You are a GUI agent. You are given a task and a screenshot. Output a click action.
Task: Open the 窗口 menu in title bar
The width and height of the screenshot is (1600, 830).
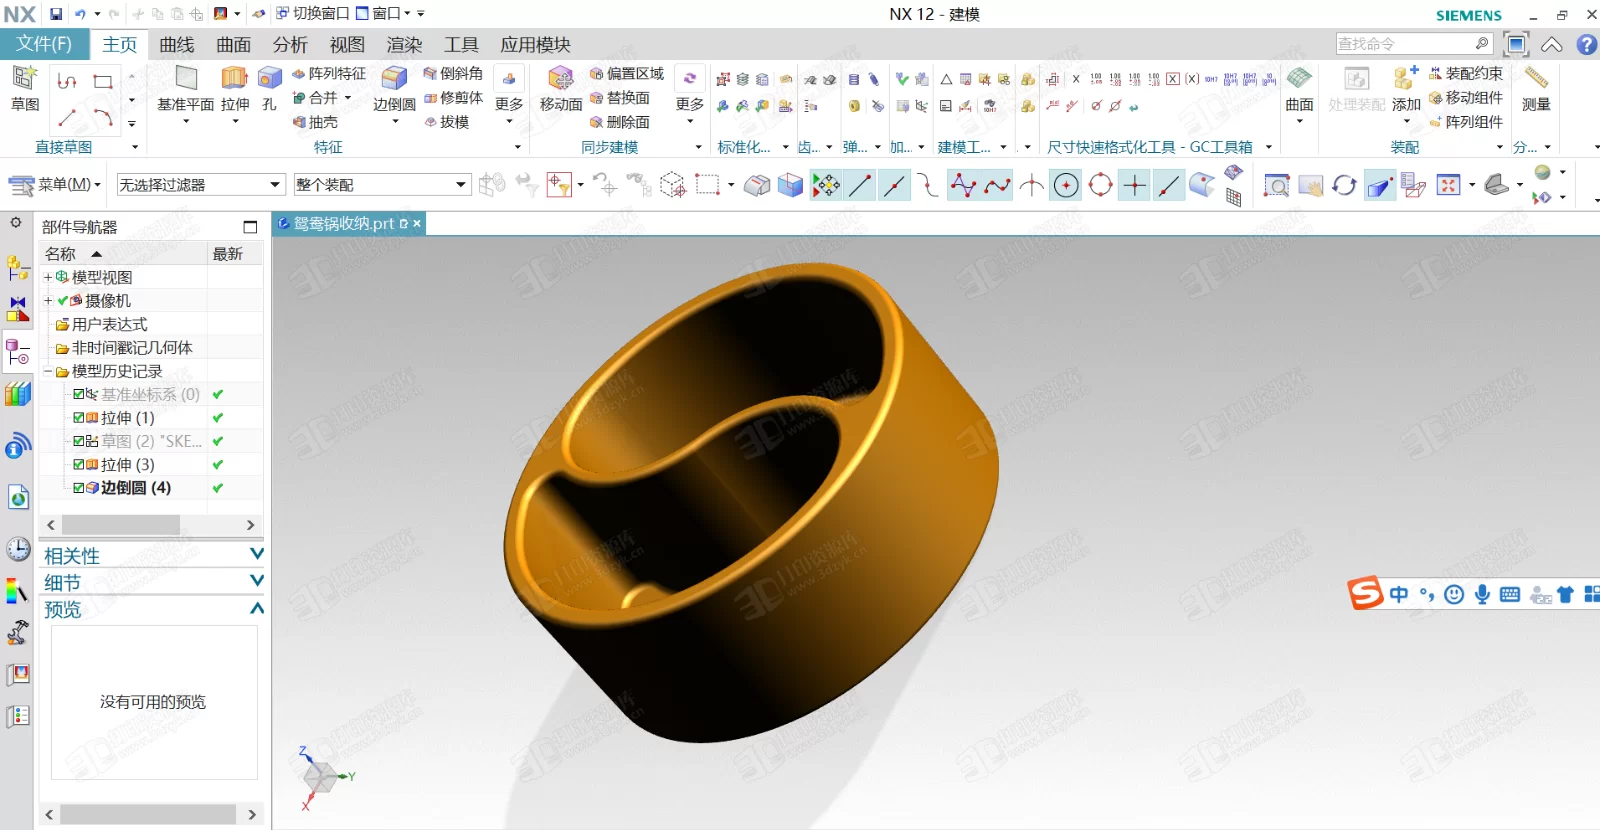[x=384, y=14]
